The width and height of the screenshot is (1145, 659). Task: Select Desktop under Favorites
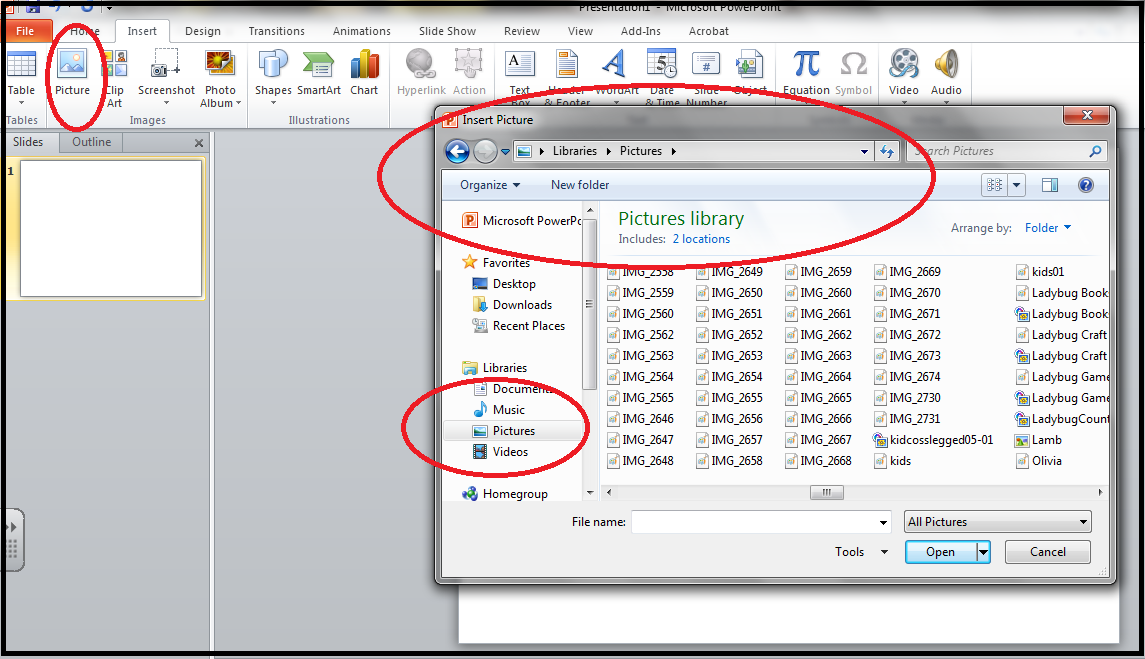(x=504, y=283)
